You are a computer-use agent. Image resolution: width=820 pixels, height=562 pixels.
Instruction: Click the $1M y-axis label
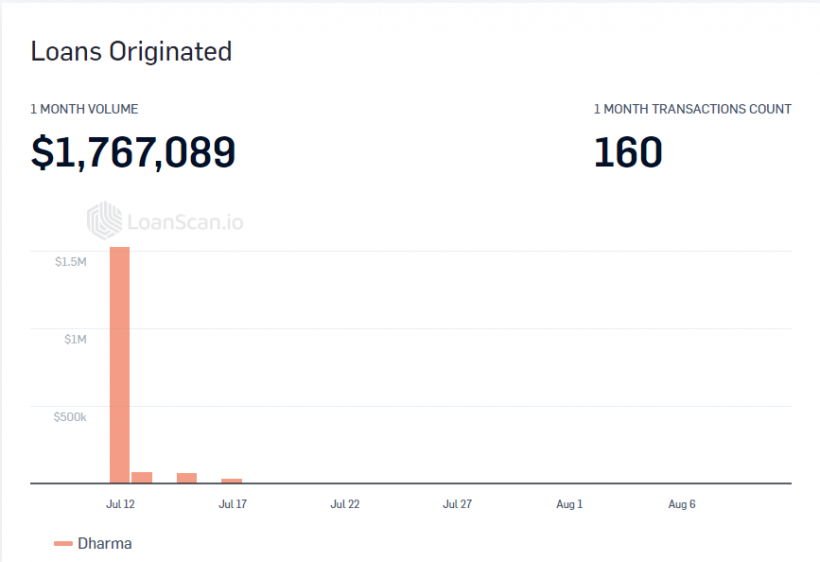pyautogui.click(x=76, y=339)
